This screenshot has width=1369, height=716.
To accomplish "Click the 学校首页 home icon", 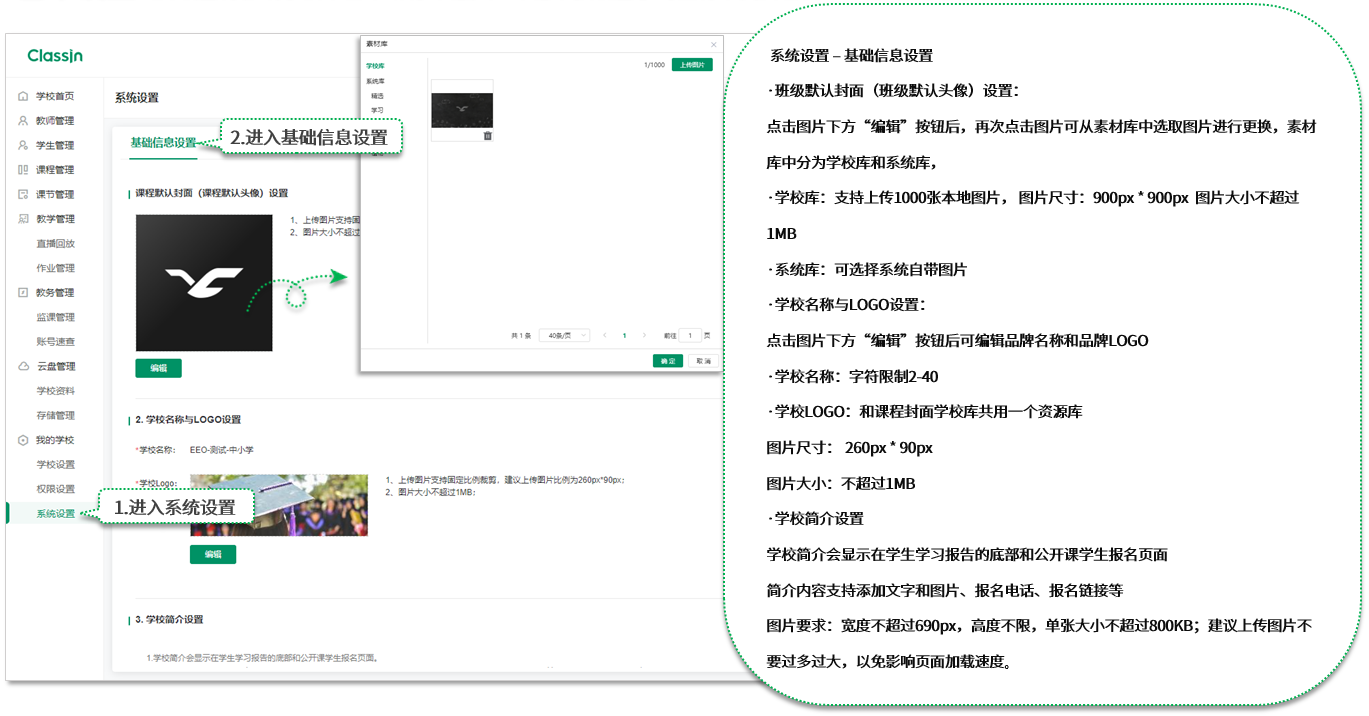I will coord(23,96).
